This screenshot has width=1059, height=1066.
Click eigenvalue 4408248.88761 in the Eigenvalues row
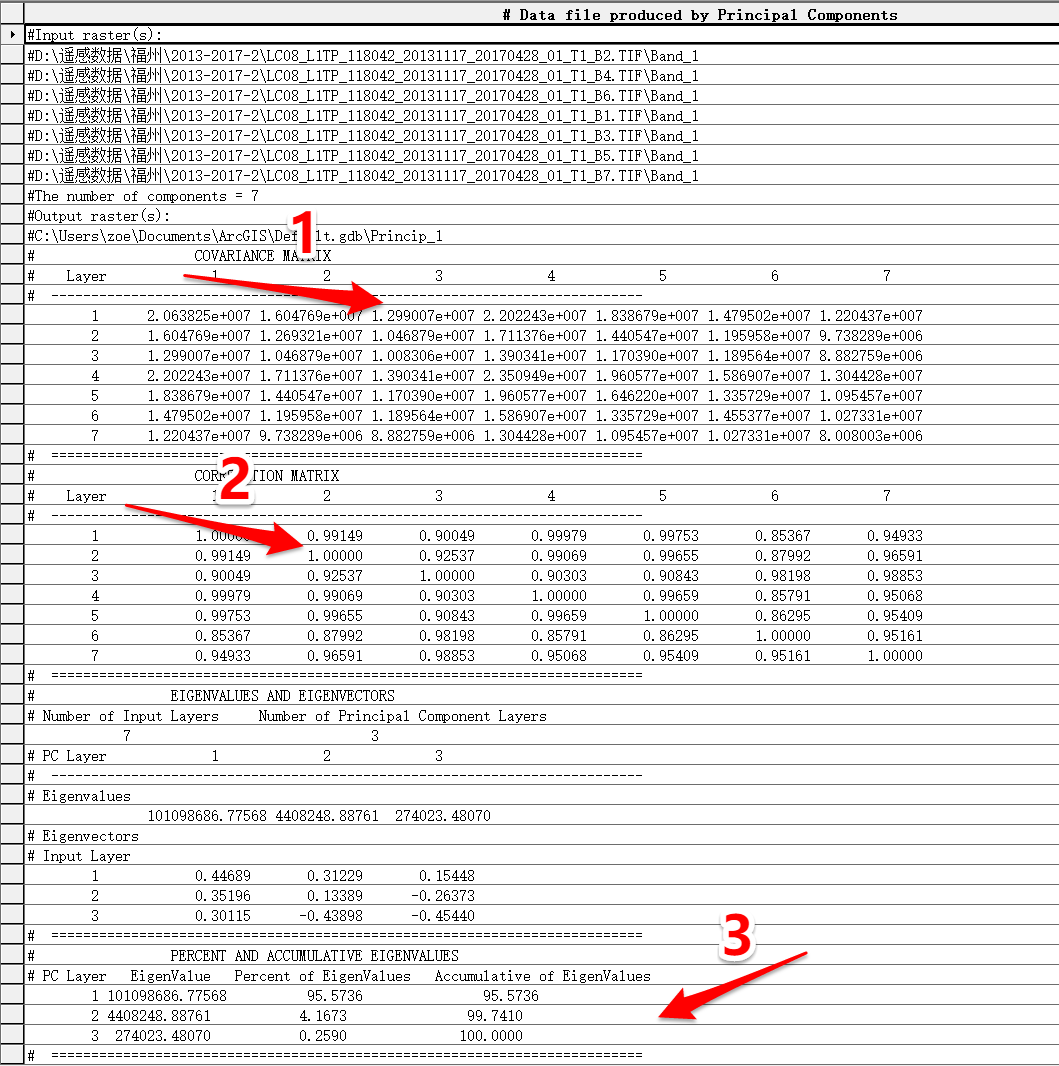click(327, 816)
